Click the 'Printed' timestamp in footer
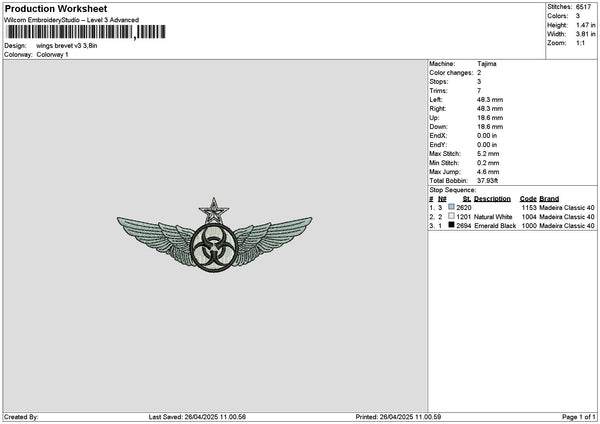This screenshot has width=600, height=424. (398, 417)
